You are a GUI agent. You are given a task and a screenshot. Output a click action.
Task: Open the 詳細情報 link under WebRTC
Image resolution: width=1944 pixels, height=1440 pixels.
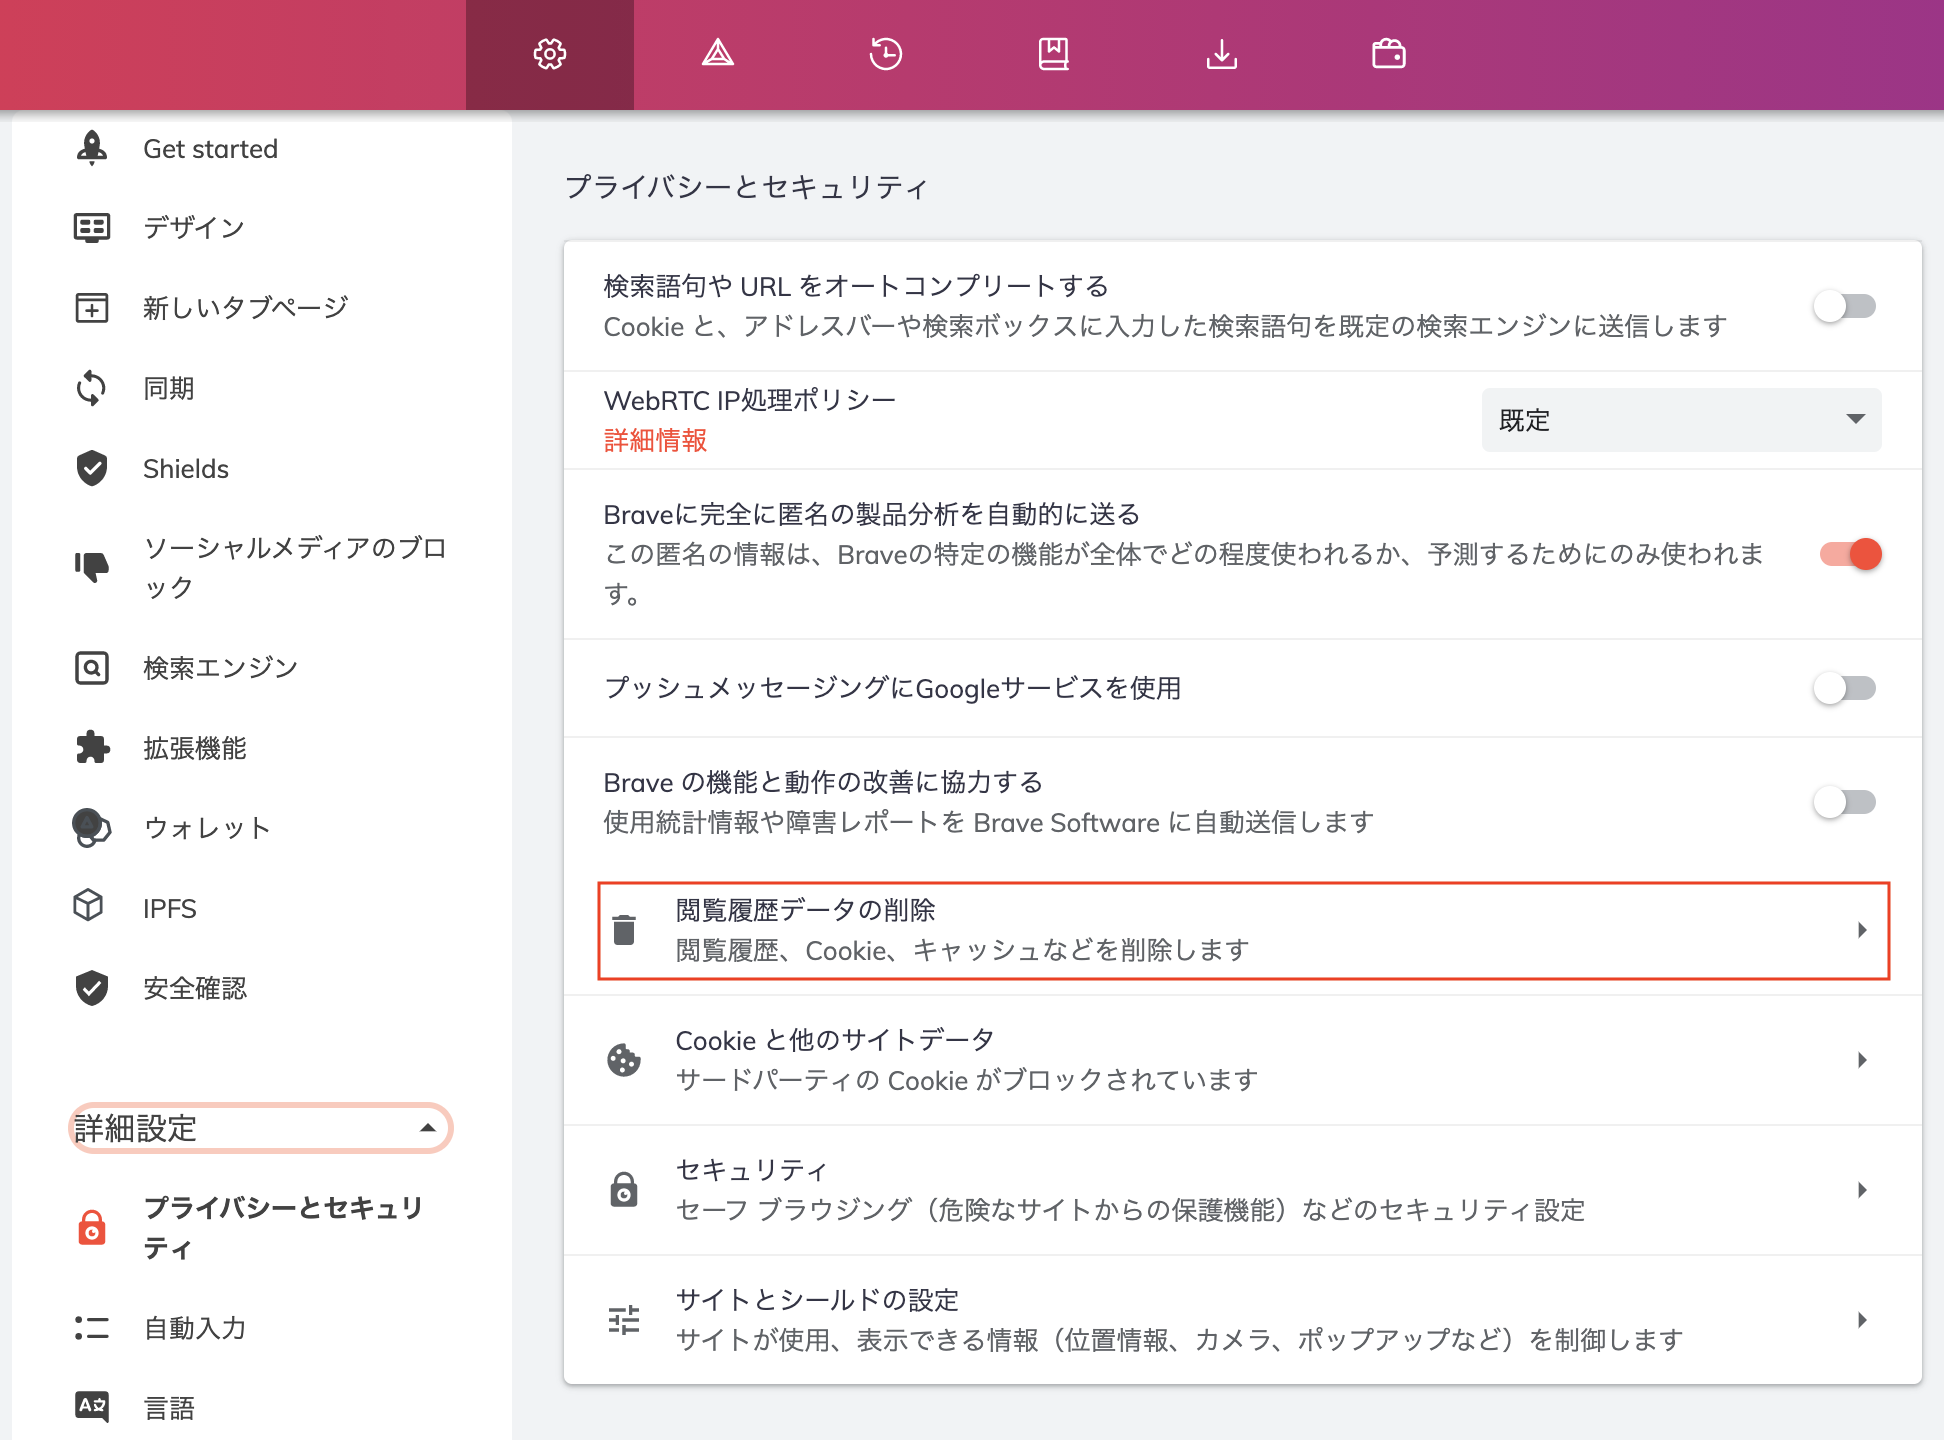coord(655,440)
